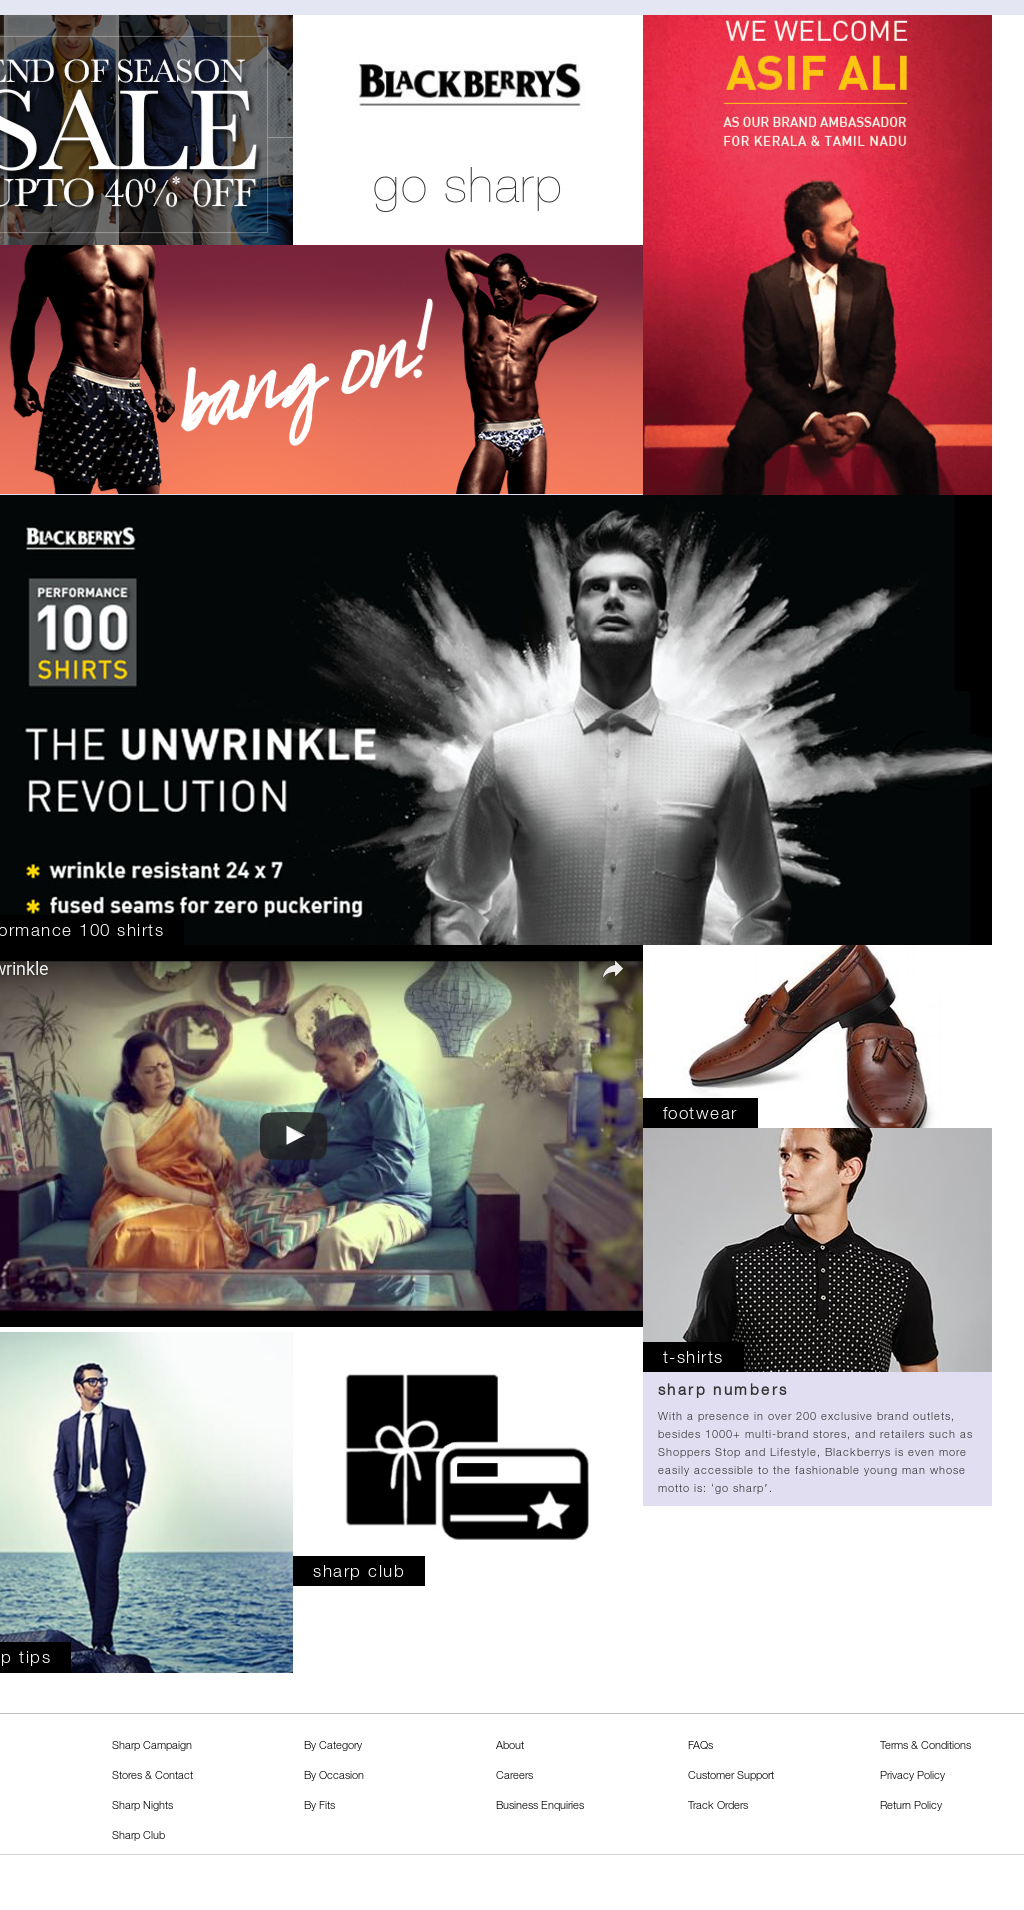
Task: Select Track Orders in footer
Action: click(718, 1805)
